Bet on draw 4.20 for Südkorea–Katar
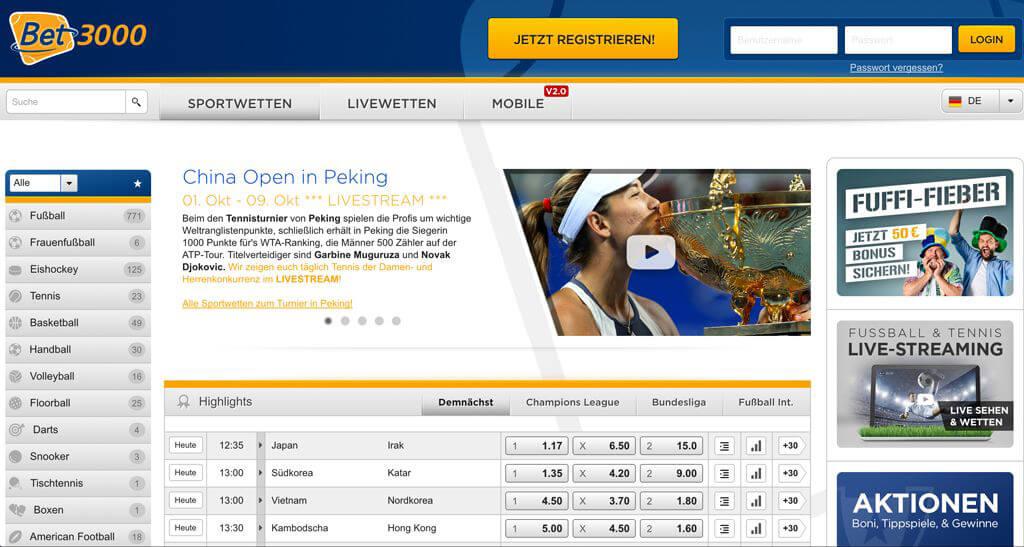The height and width of the screenshot is (547, 1024). 604,473
